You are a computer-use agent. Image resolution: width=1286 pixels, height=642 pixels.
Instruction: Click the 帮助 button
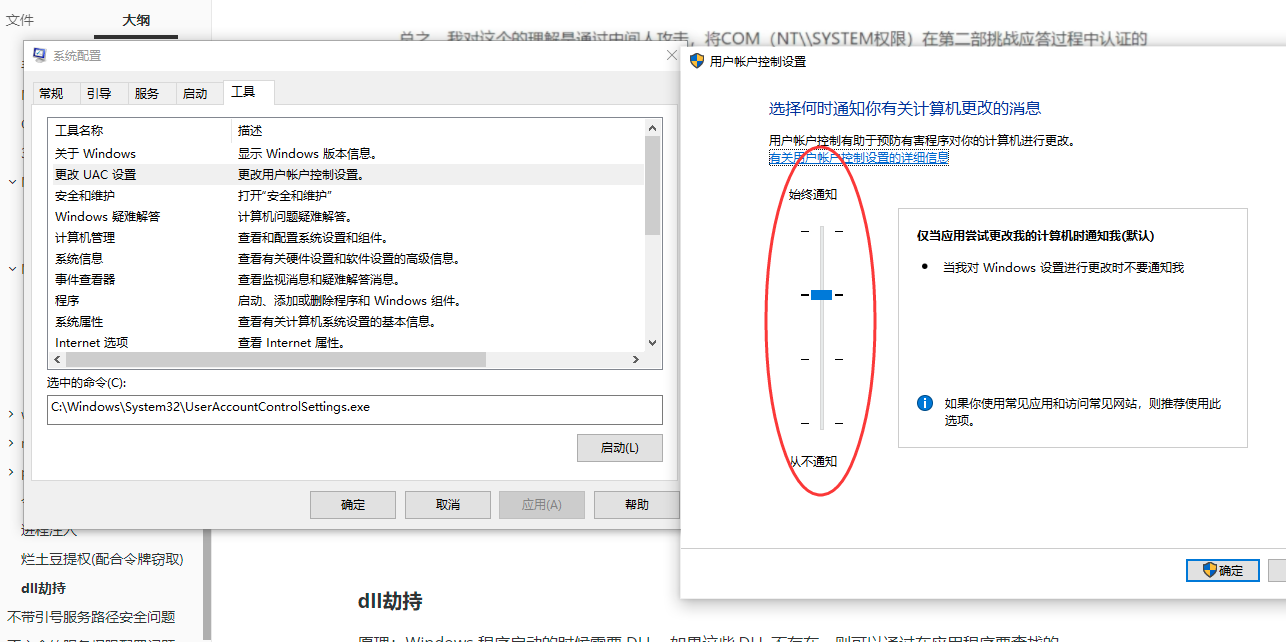point(637,504)
